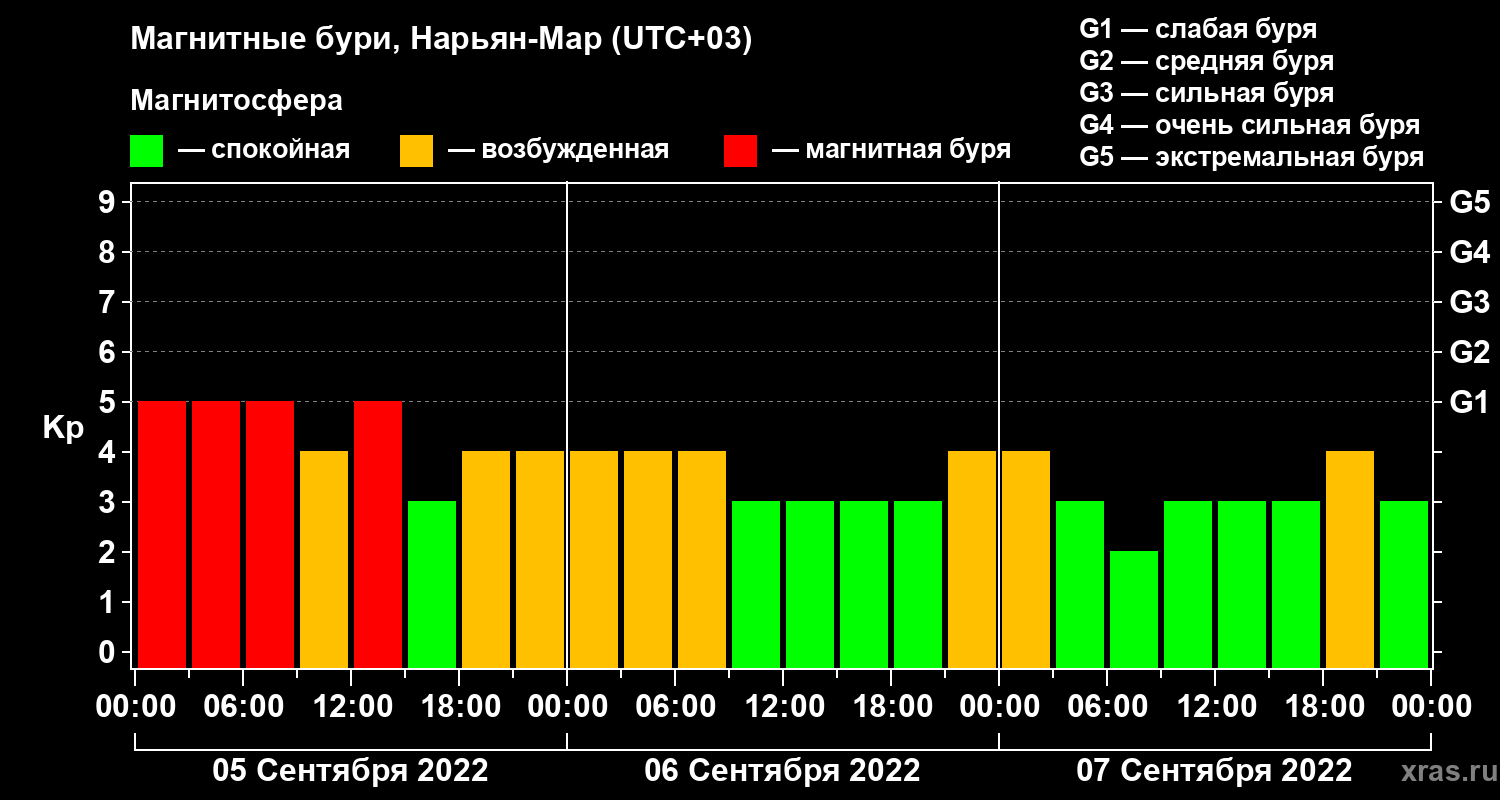Click the green 09:00–12:00 bar on 06 Сентября
The width and height of the screenshot is (1500, 800).
(756, 584)
